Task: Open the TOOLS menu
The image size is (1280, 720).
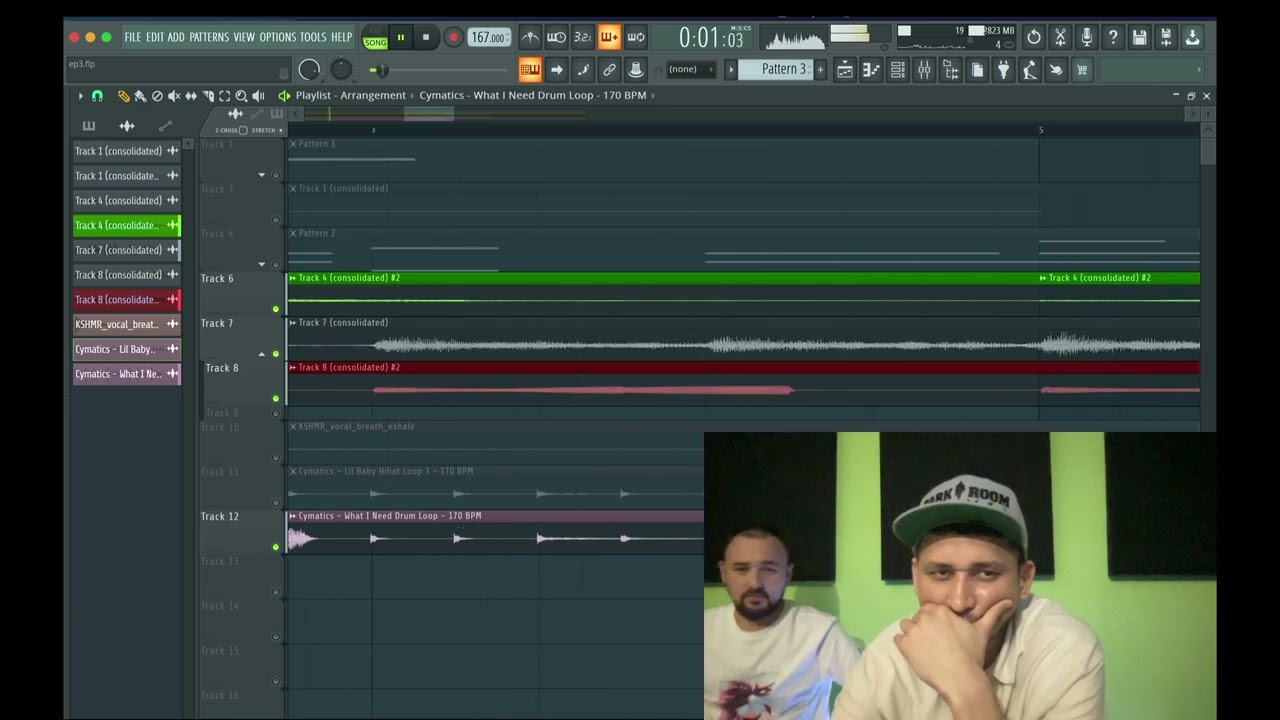Action: tap(313, 37)
